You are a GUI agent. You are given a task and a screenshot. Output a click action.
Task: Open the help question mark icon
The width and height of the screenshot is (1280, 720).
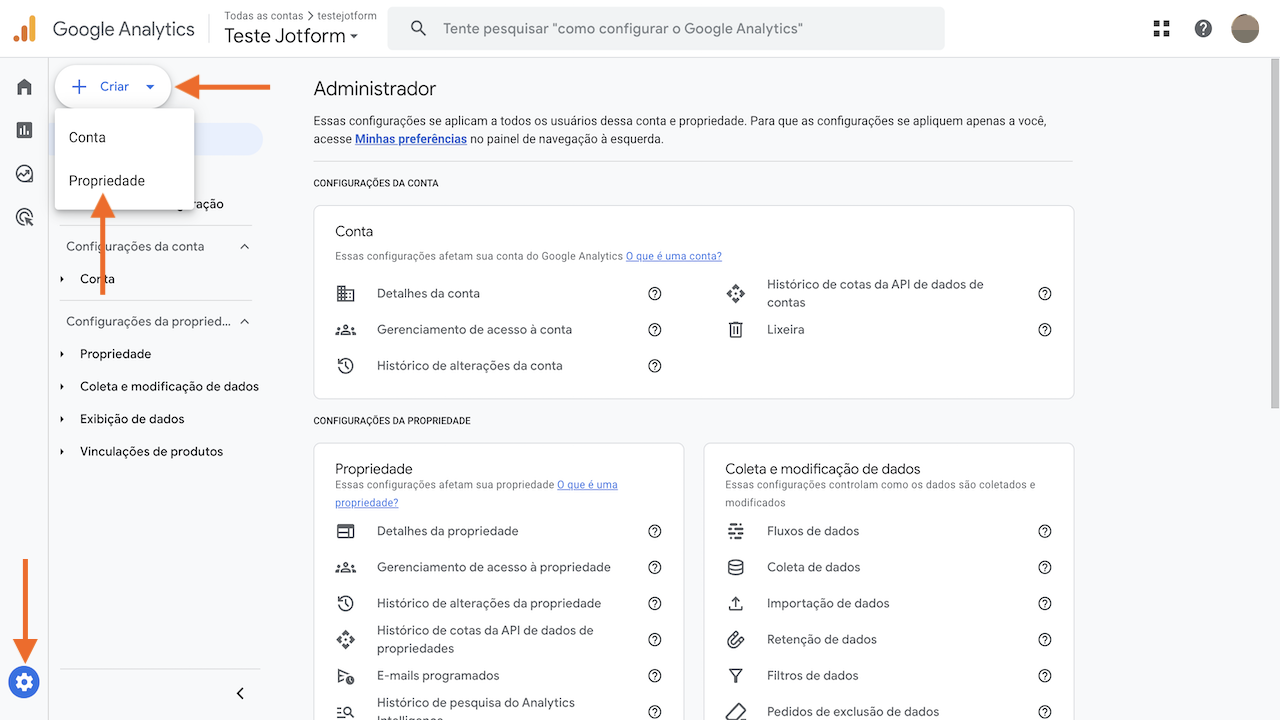click(1203, 28)
